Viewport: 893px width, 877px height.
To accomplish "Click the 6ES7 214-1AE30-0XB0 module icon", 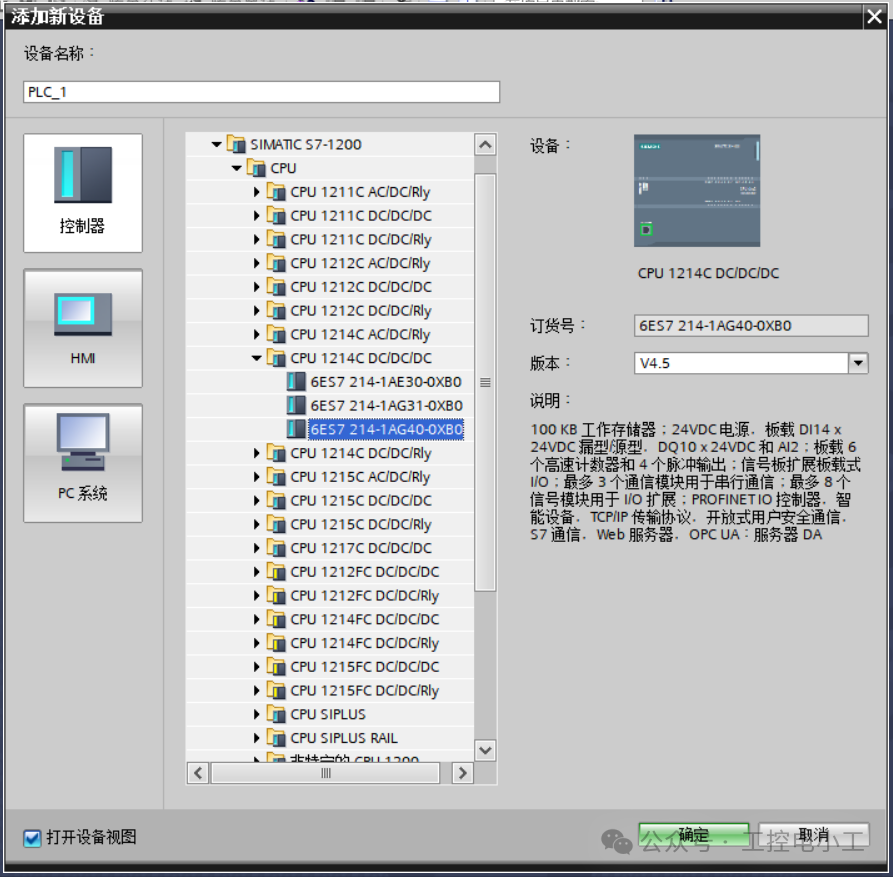I will [296, 382].
